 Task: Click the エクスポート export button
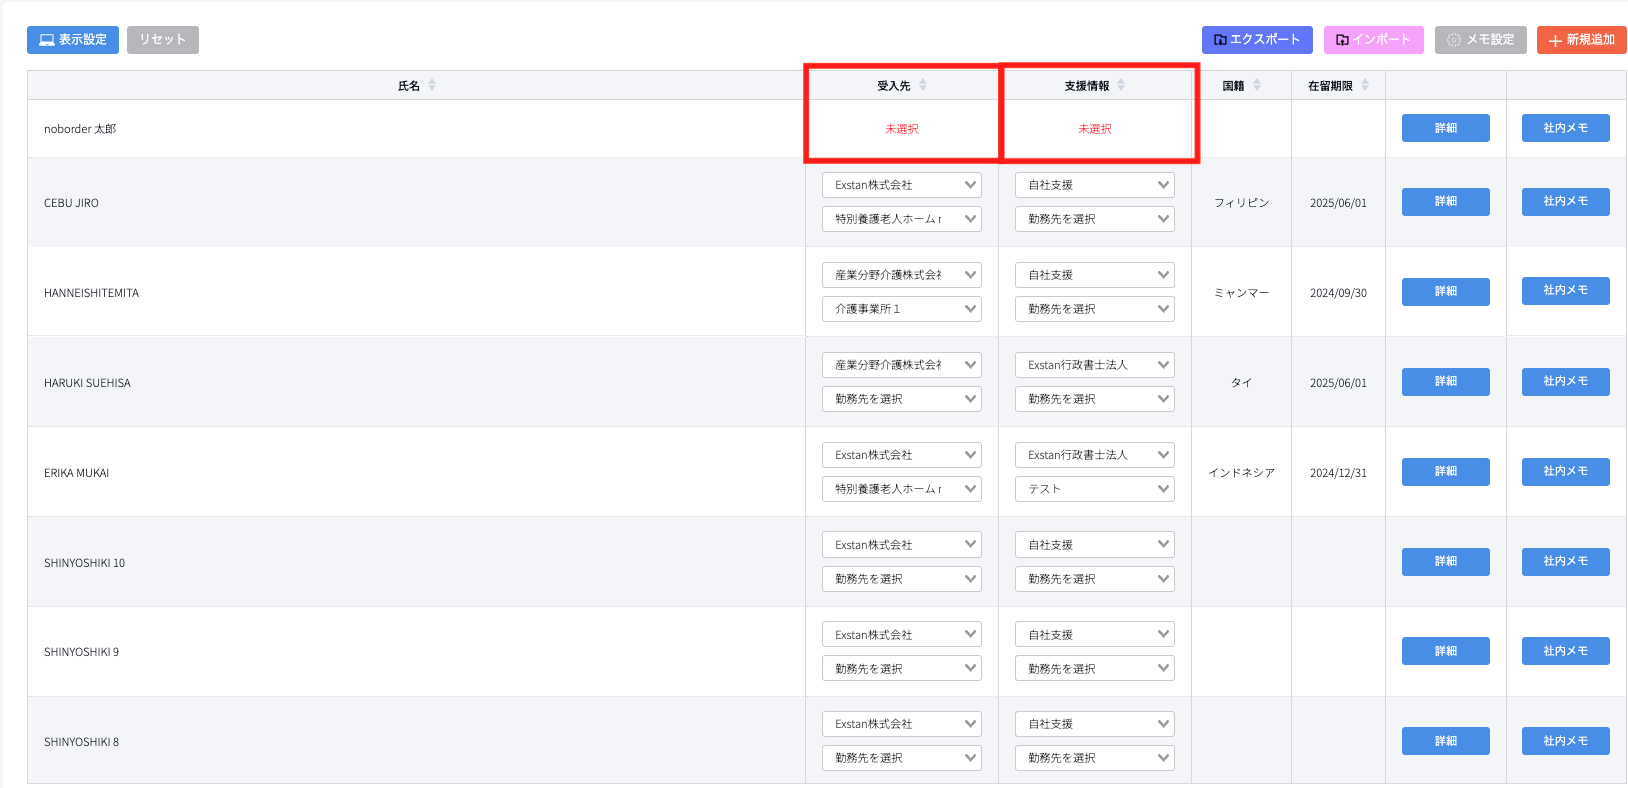pos(1257,40)
